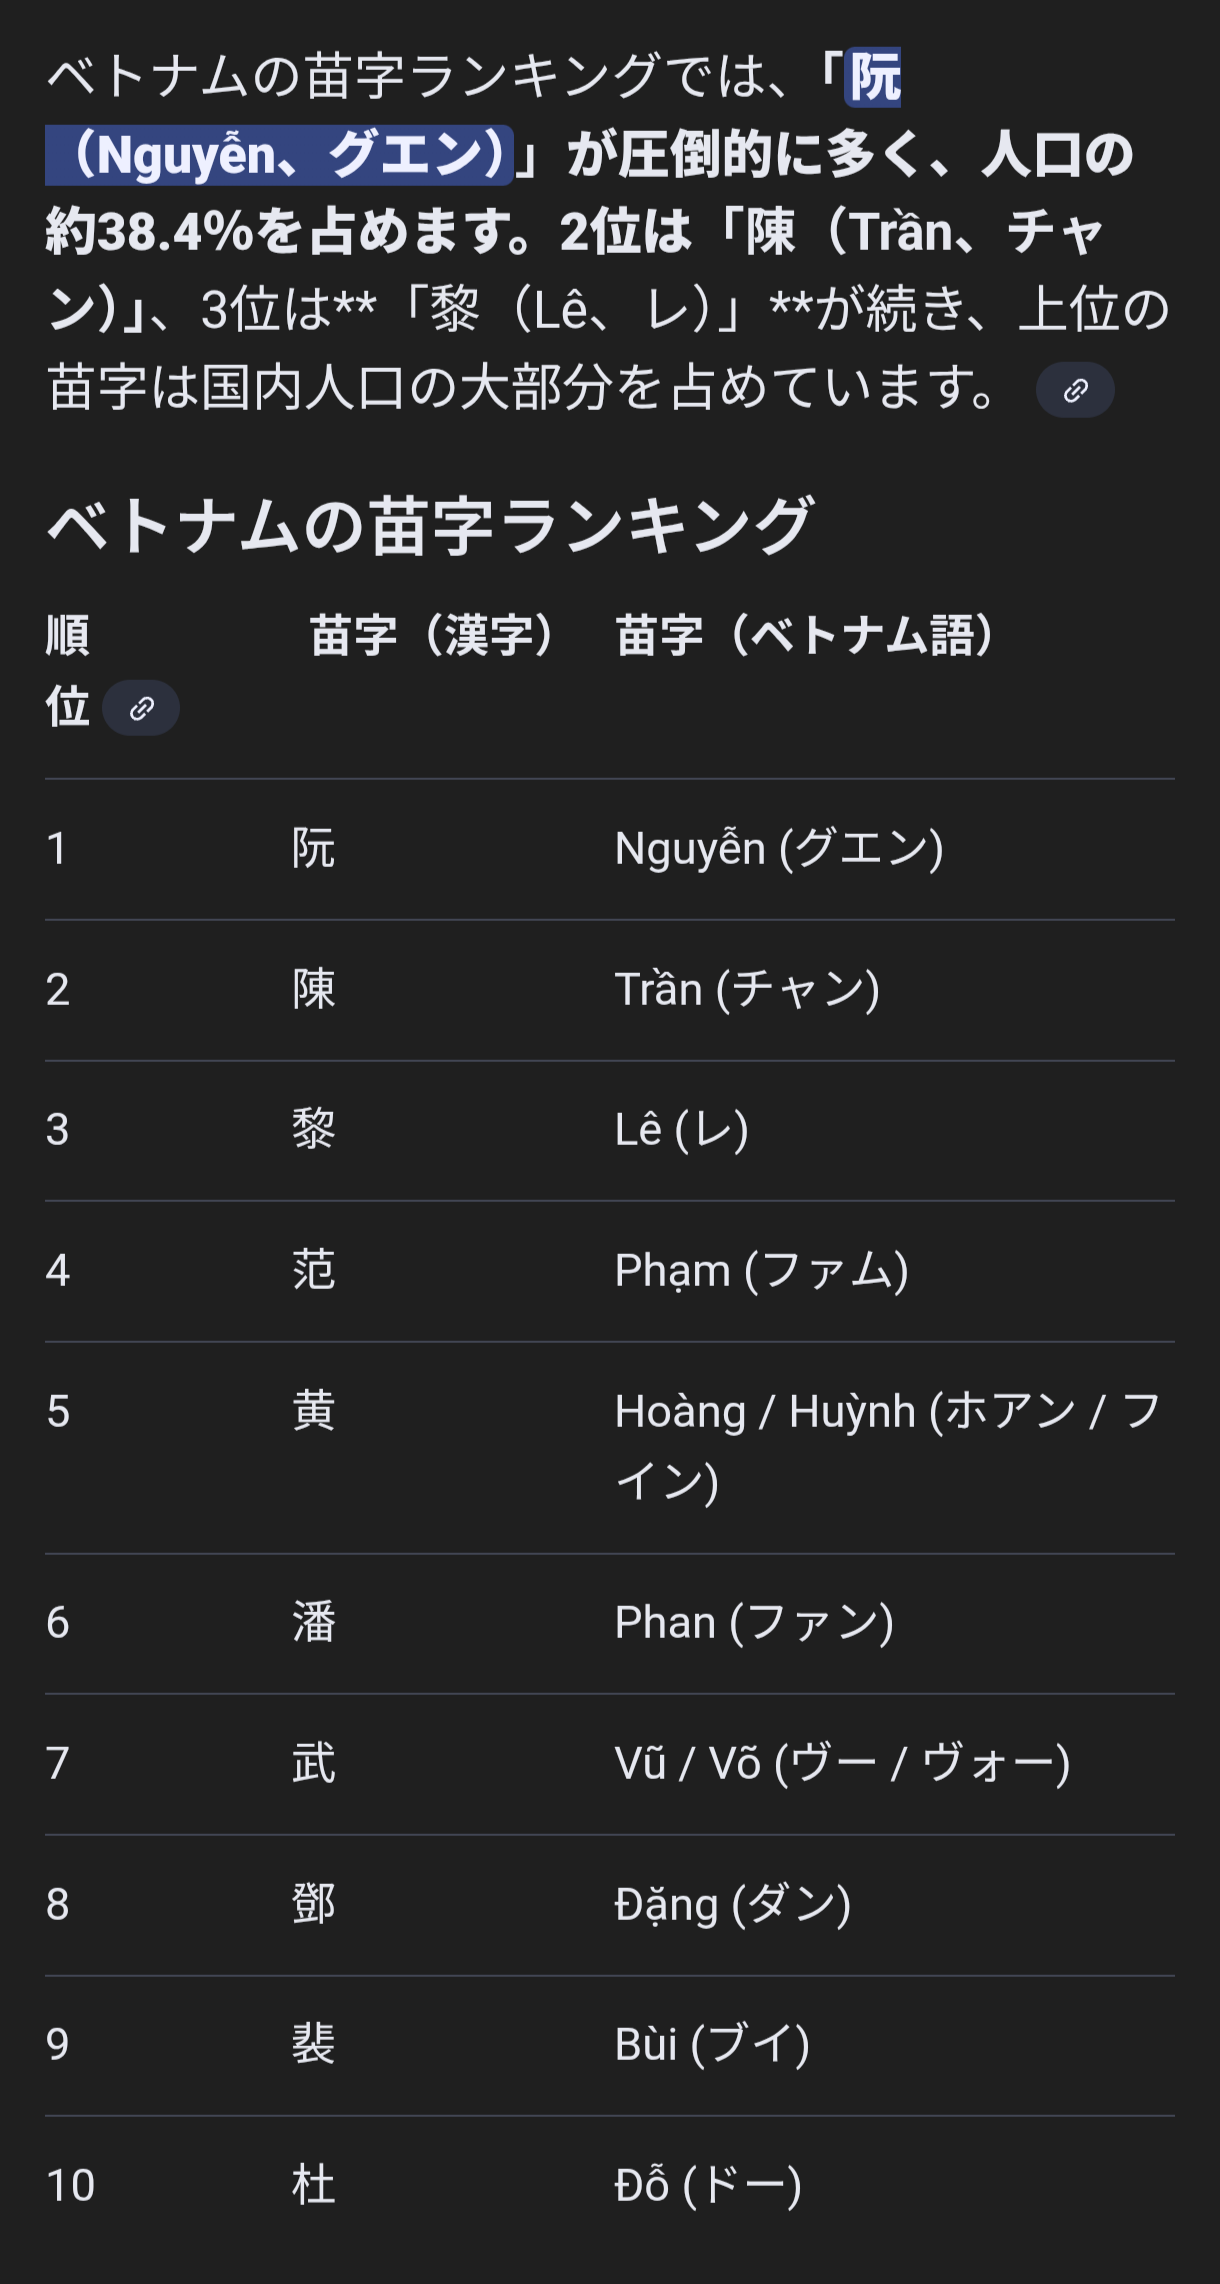This screenshot has width=1220, height=2284.
Task: Click the kanji 潘 in the table
Action: tap(314, 1622)
